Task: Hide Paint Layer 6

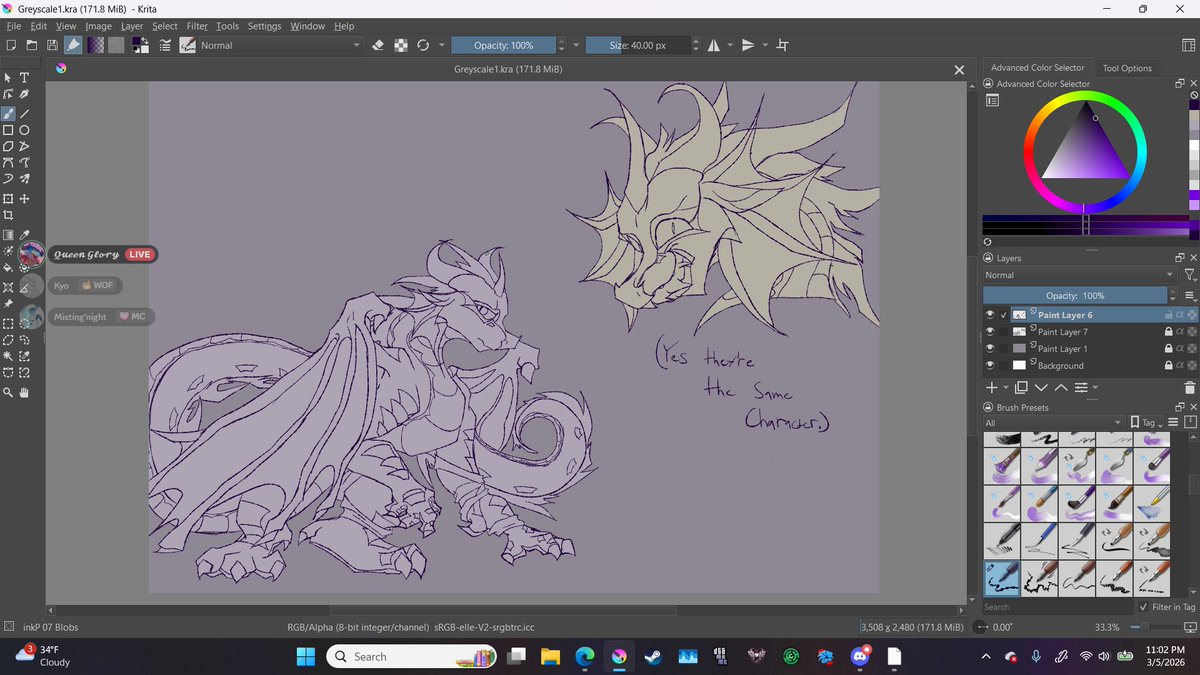Action: coord(990,315)
